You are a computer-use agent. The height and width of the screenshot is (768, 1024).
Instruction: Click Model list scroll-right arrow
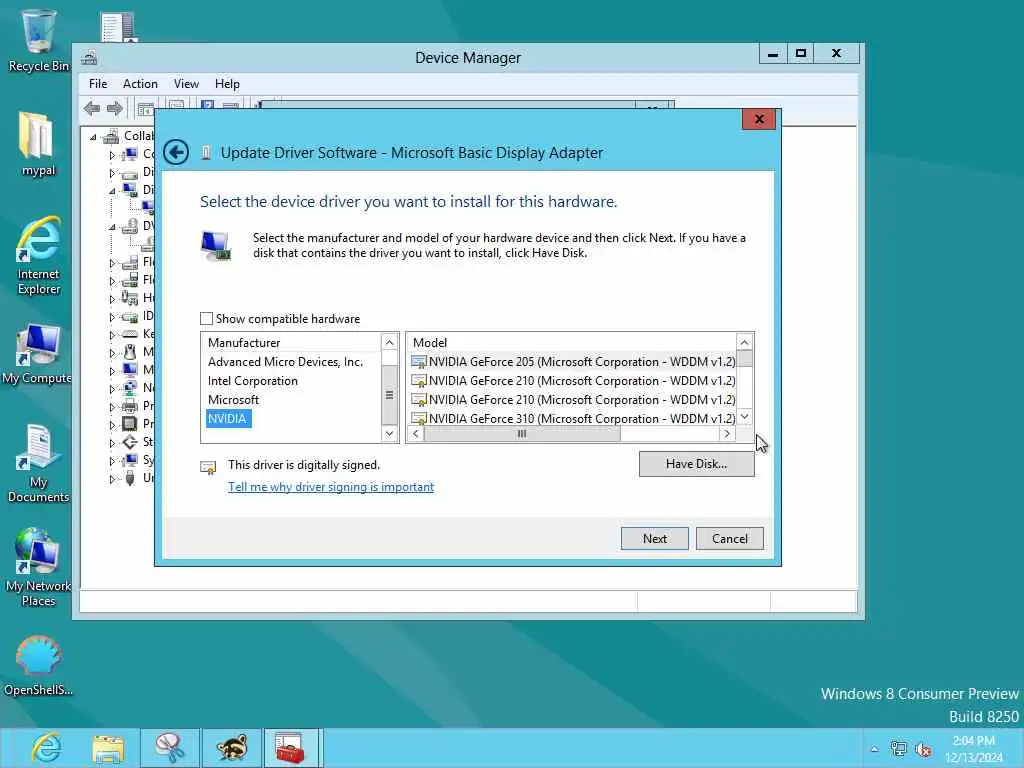click(x=727, y=434)
